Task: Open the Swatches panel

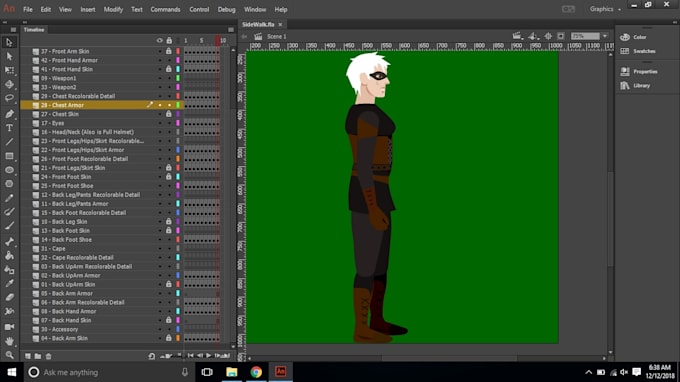Action: coord(638,51)
